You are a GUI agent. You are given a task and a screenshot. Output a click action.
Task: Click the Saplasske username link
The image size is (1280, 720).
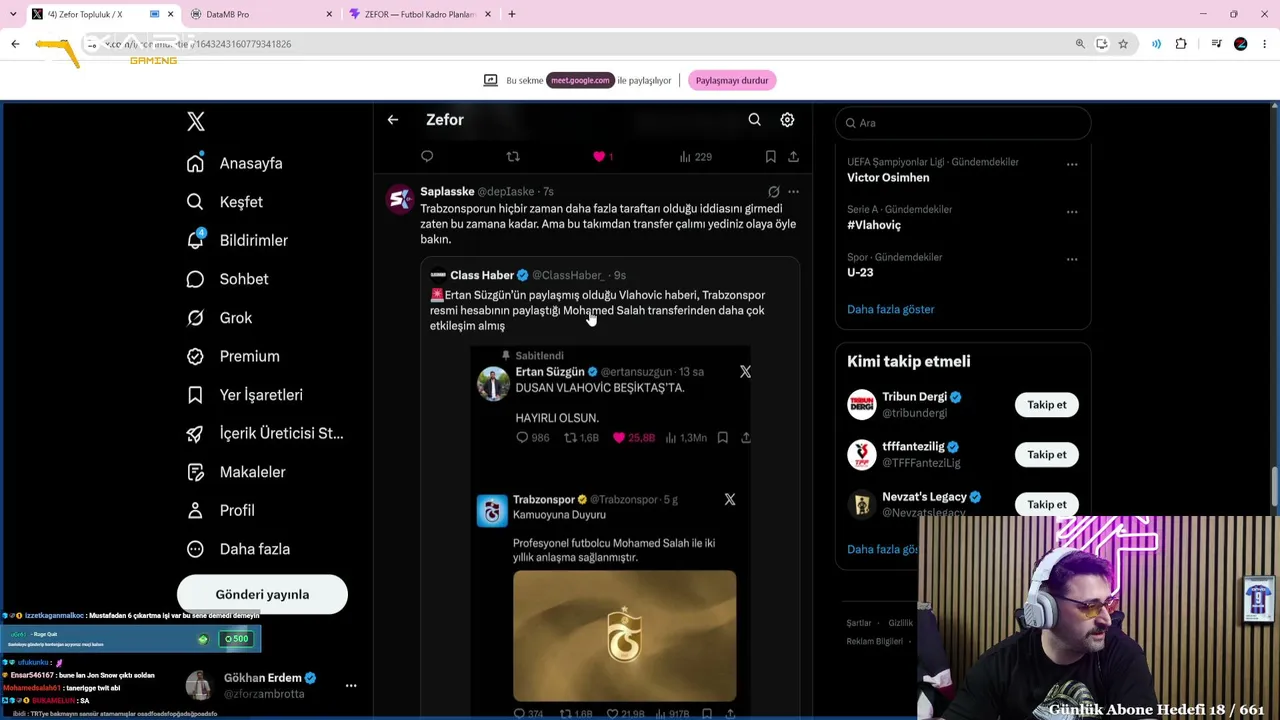[447, 191]
